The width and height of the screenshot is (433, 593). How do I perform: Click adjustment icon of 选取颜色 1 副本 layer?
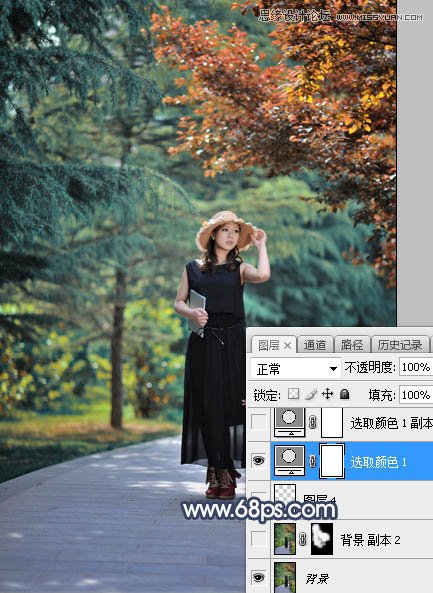pyautogui.click(x=289, y=422)
